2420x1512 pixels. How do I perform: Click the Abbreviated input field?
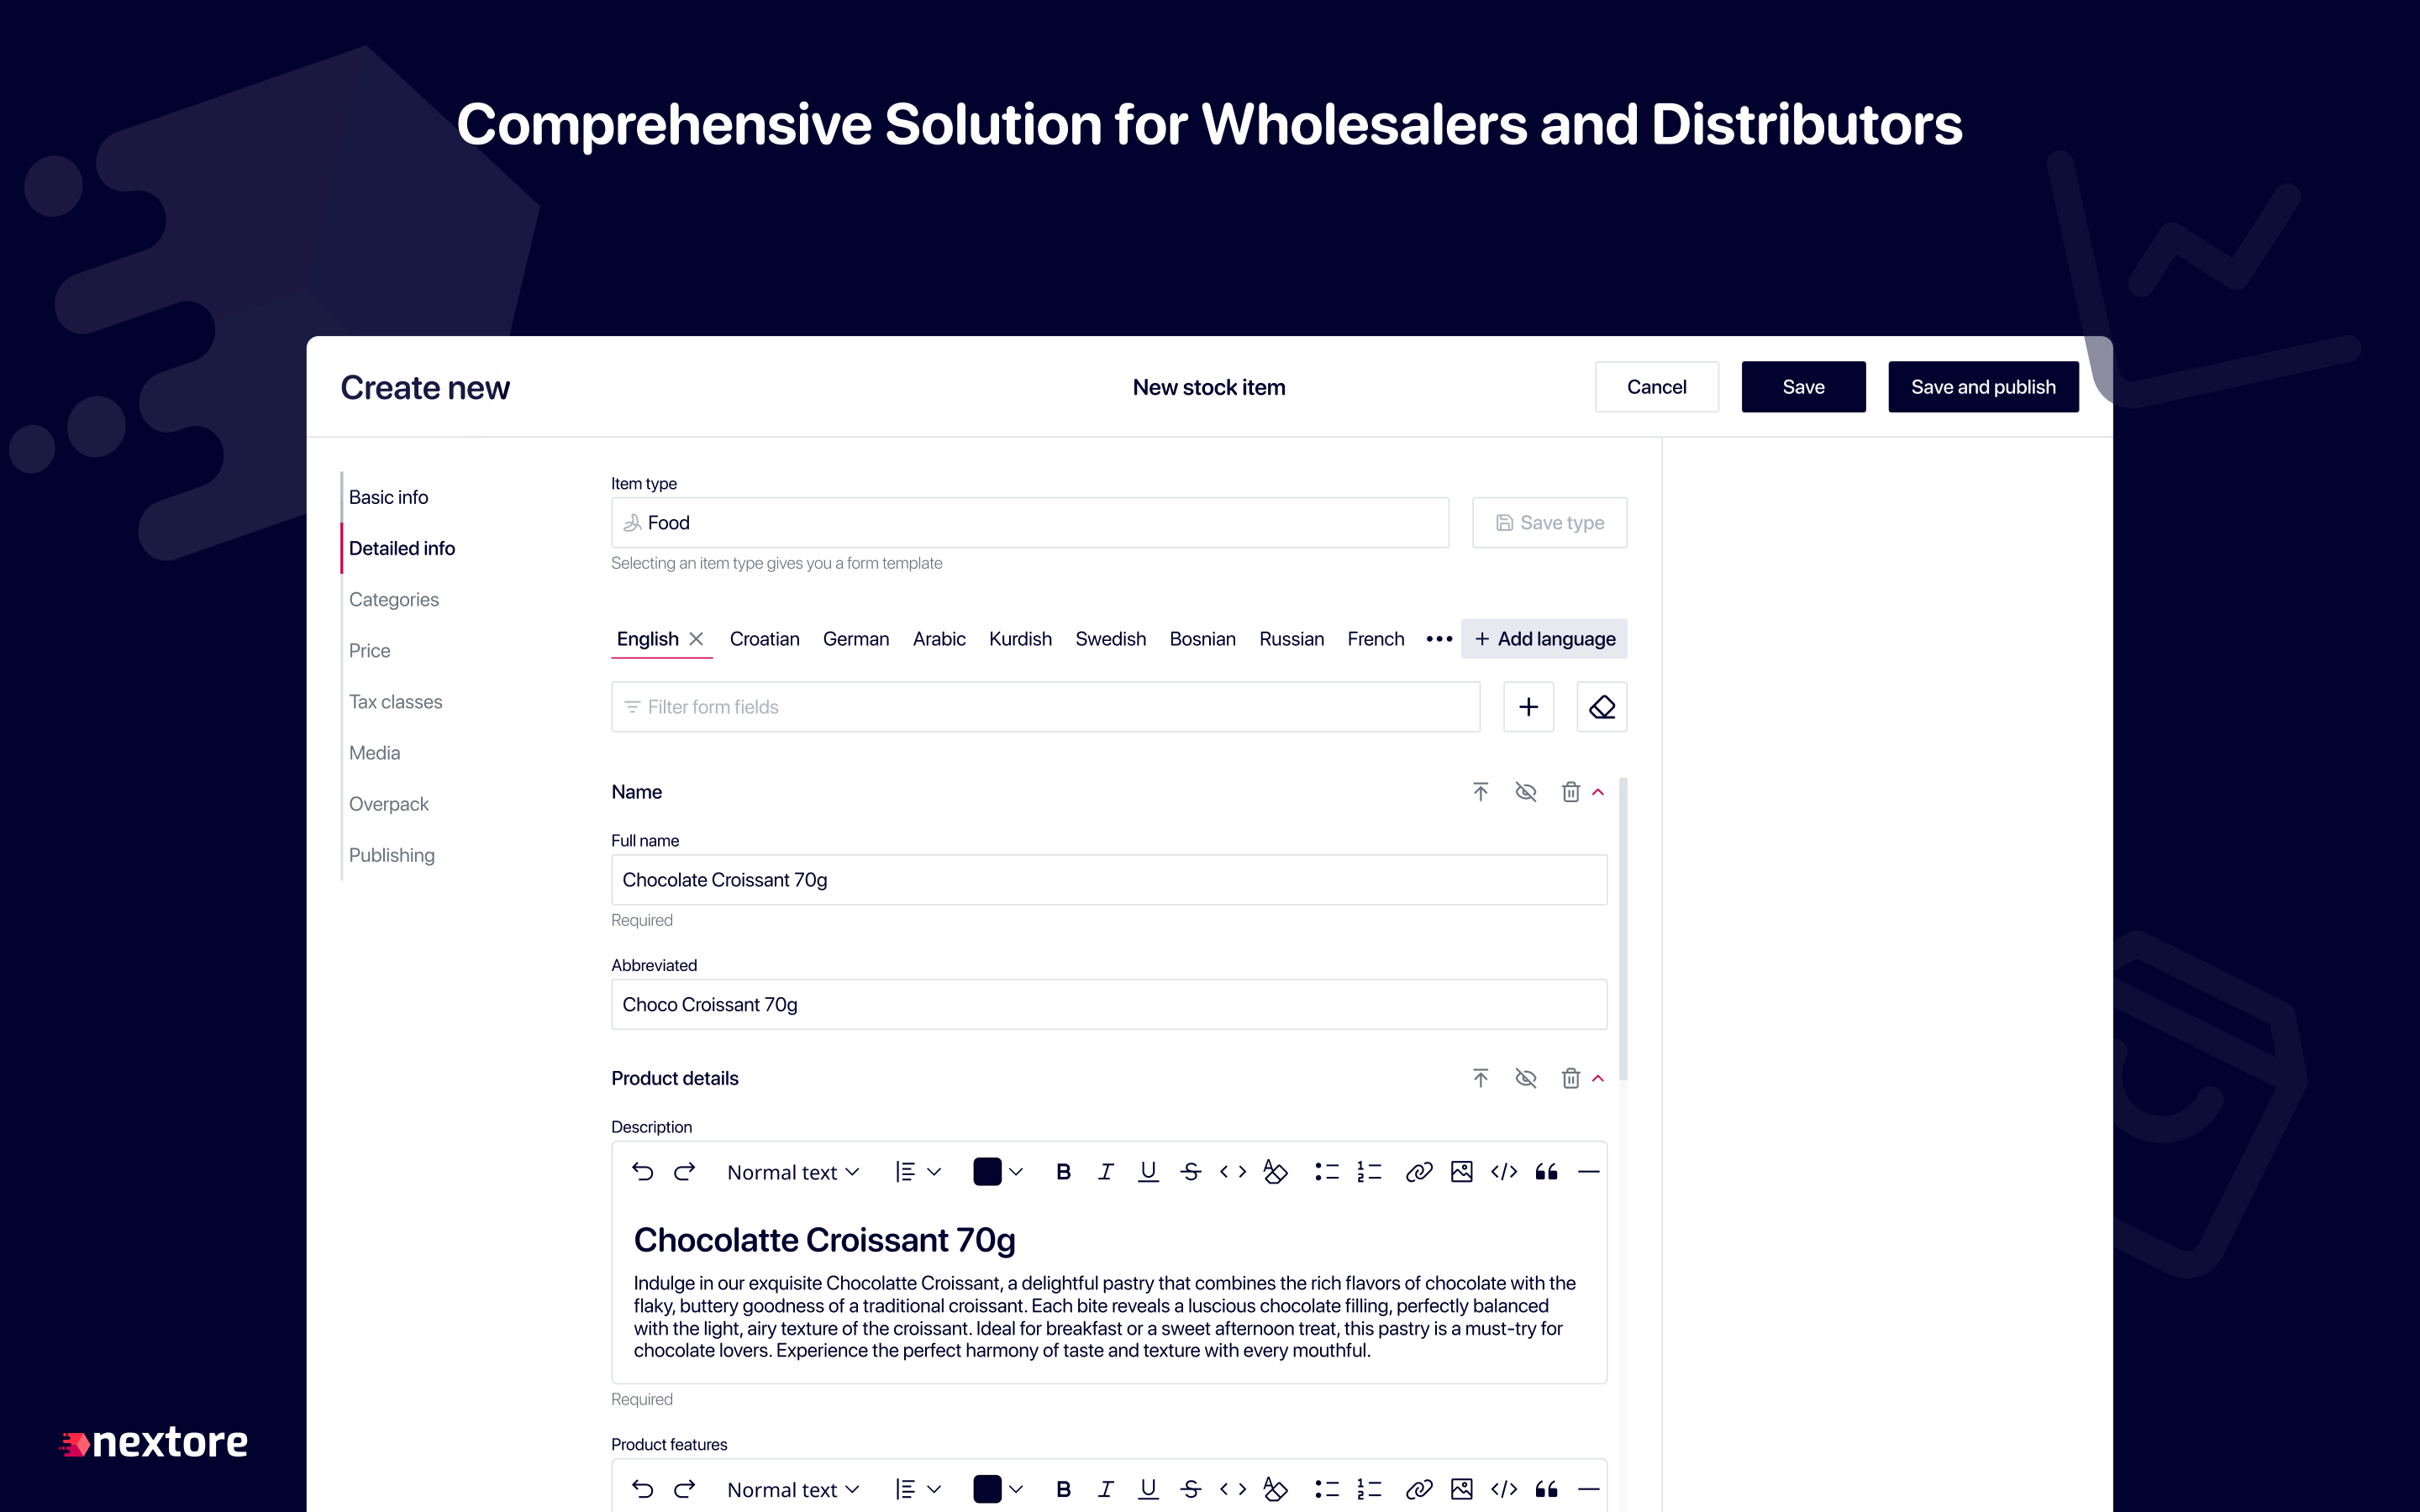point(1109,1004)
